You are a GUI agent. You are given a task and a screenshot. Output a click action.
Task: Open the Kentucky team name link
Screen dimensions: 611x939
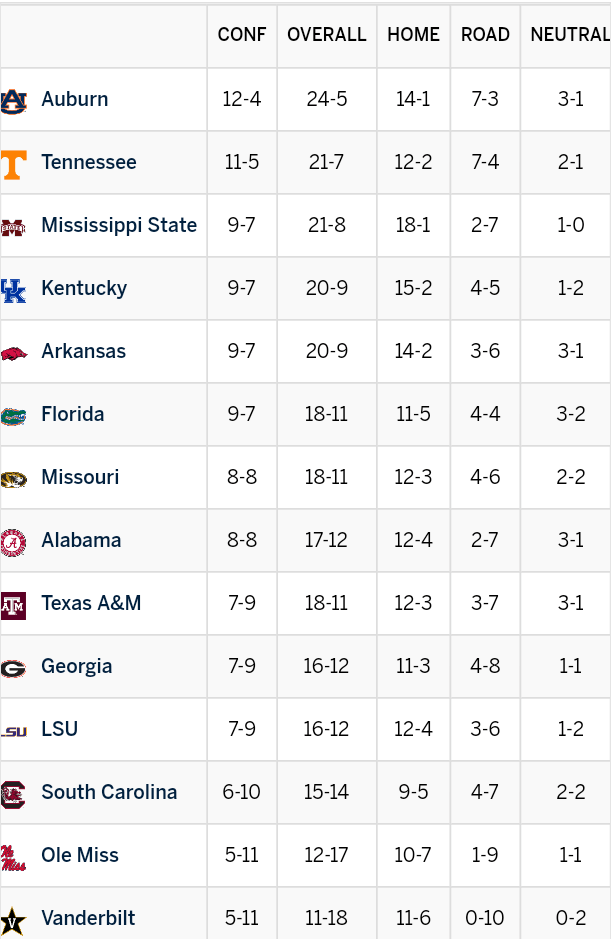pyautogui.click(x=84, y=288)
